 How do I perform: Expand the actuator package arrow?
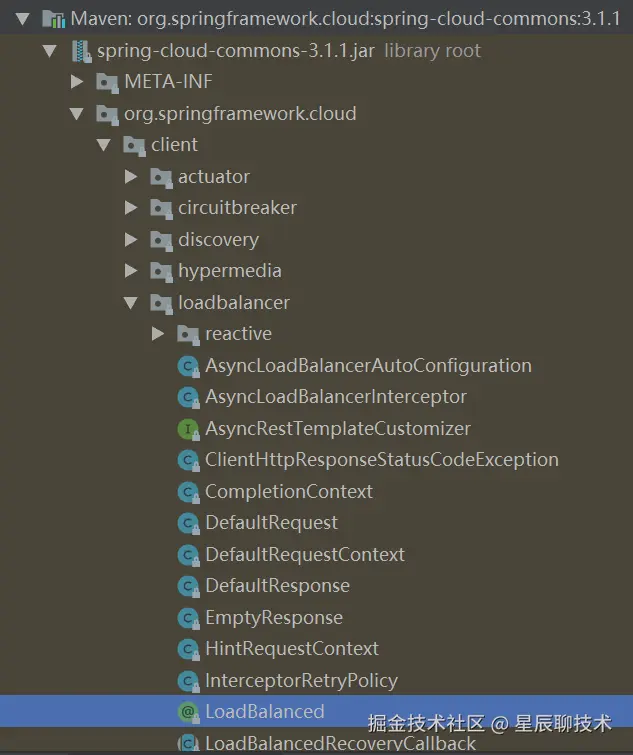(x=131, y=176)
